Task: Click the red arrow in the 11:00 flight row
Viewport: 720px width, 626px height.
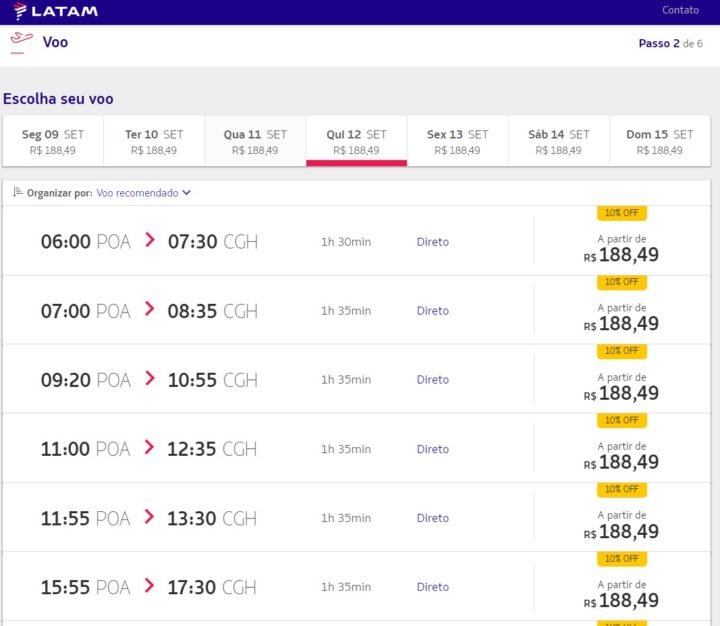Action: tap(149, 446)
